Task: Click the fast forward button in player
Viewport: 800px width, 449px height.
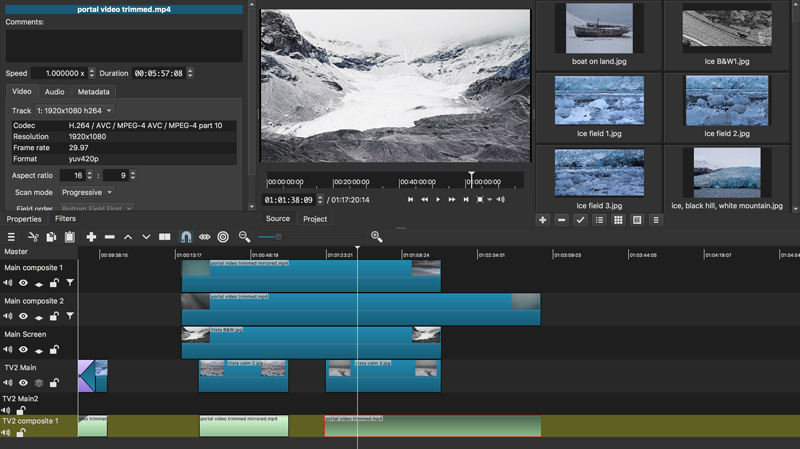Action: coord(452,199)
